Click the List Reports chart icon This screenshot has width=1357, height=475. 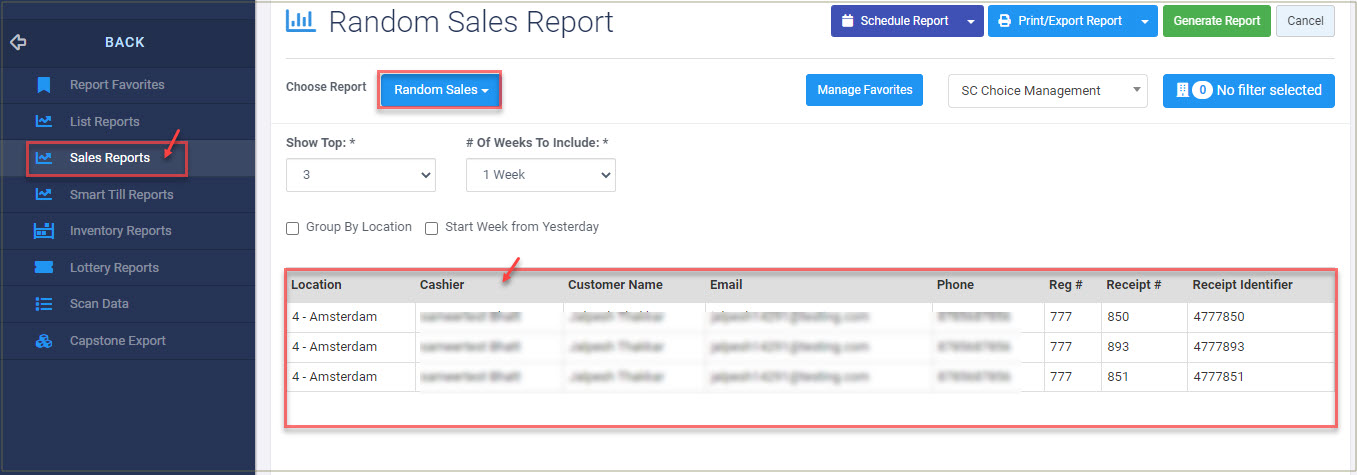pyautogui.click(x=43, y=122)
